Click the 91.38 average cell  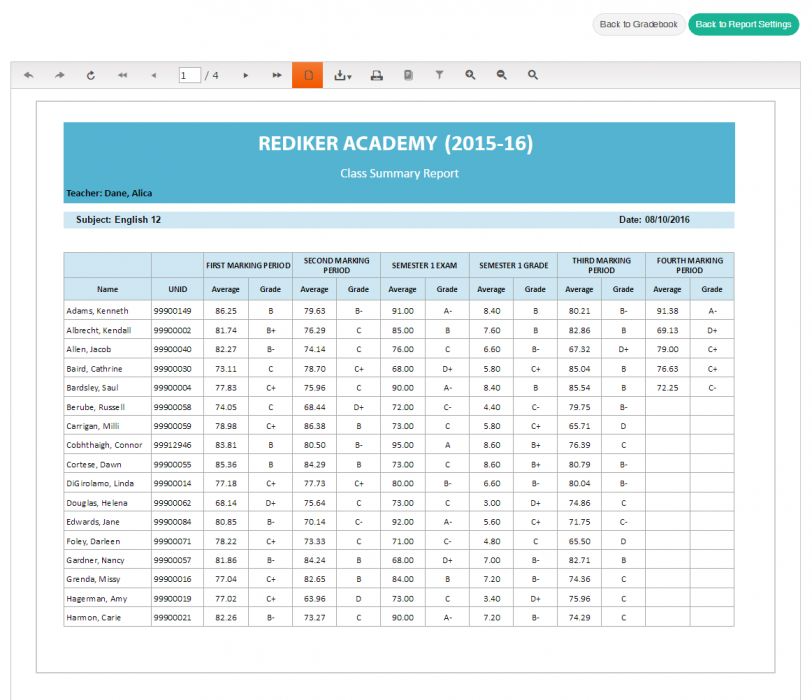click(x=668, y=311)
